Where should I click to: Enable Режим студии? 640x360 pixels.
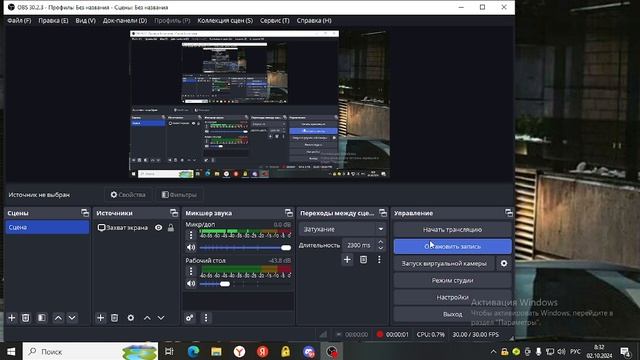pos(452,280)
